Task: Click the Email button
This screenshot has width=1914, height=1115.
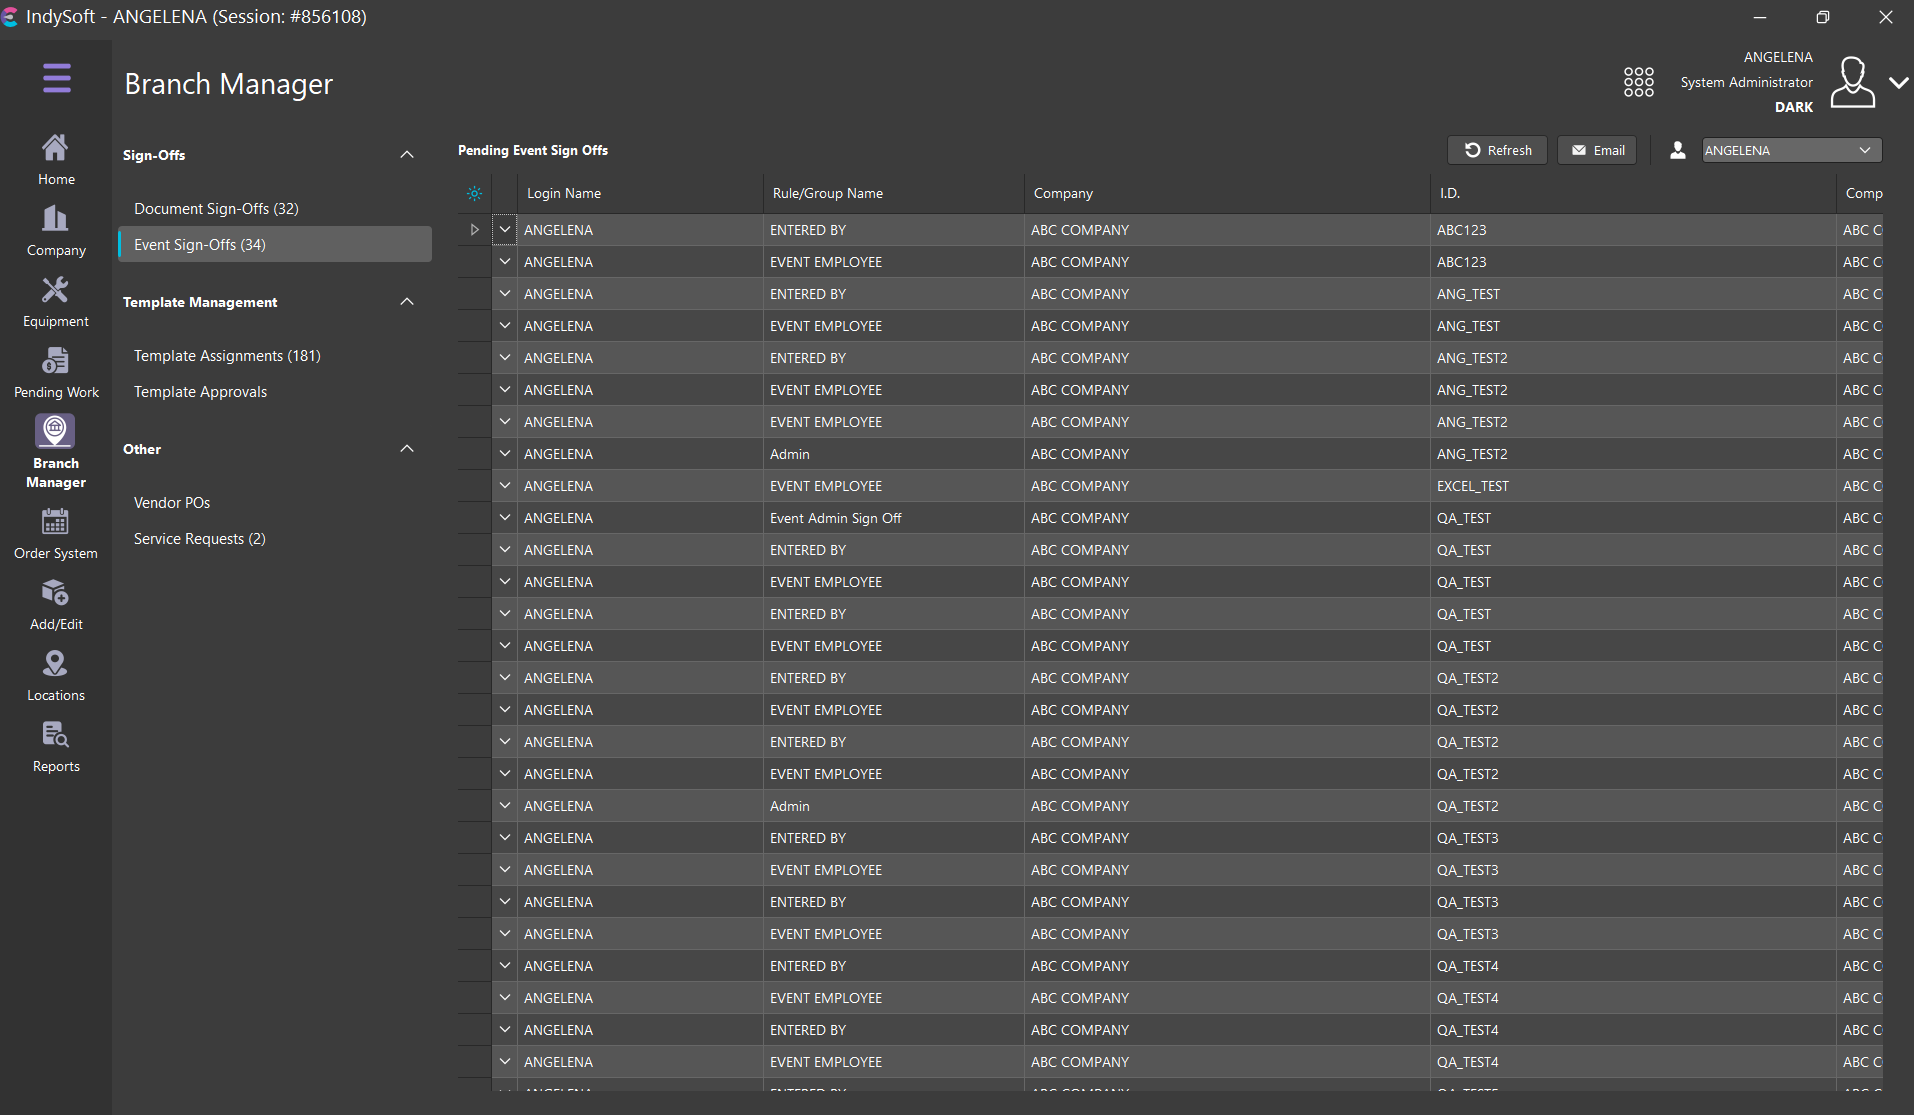Action: pyautogui.click(x=1597, y=151)
